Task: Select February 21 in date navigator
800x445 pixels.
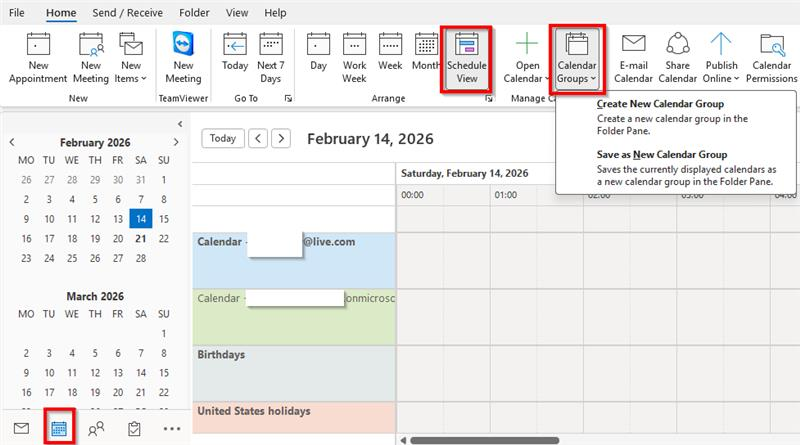Action: 141,238
